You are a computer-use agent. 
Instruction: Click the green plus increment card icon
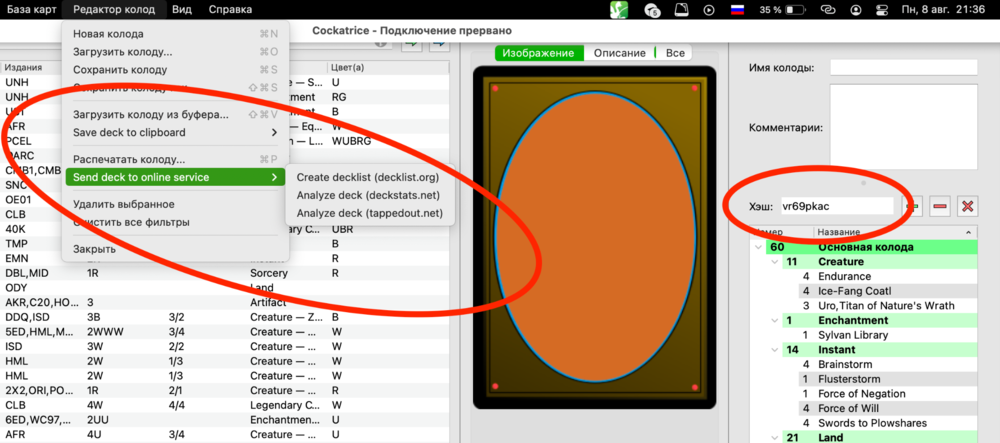(912, 206)
